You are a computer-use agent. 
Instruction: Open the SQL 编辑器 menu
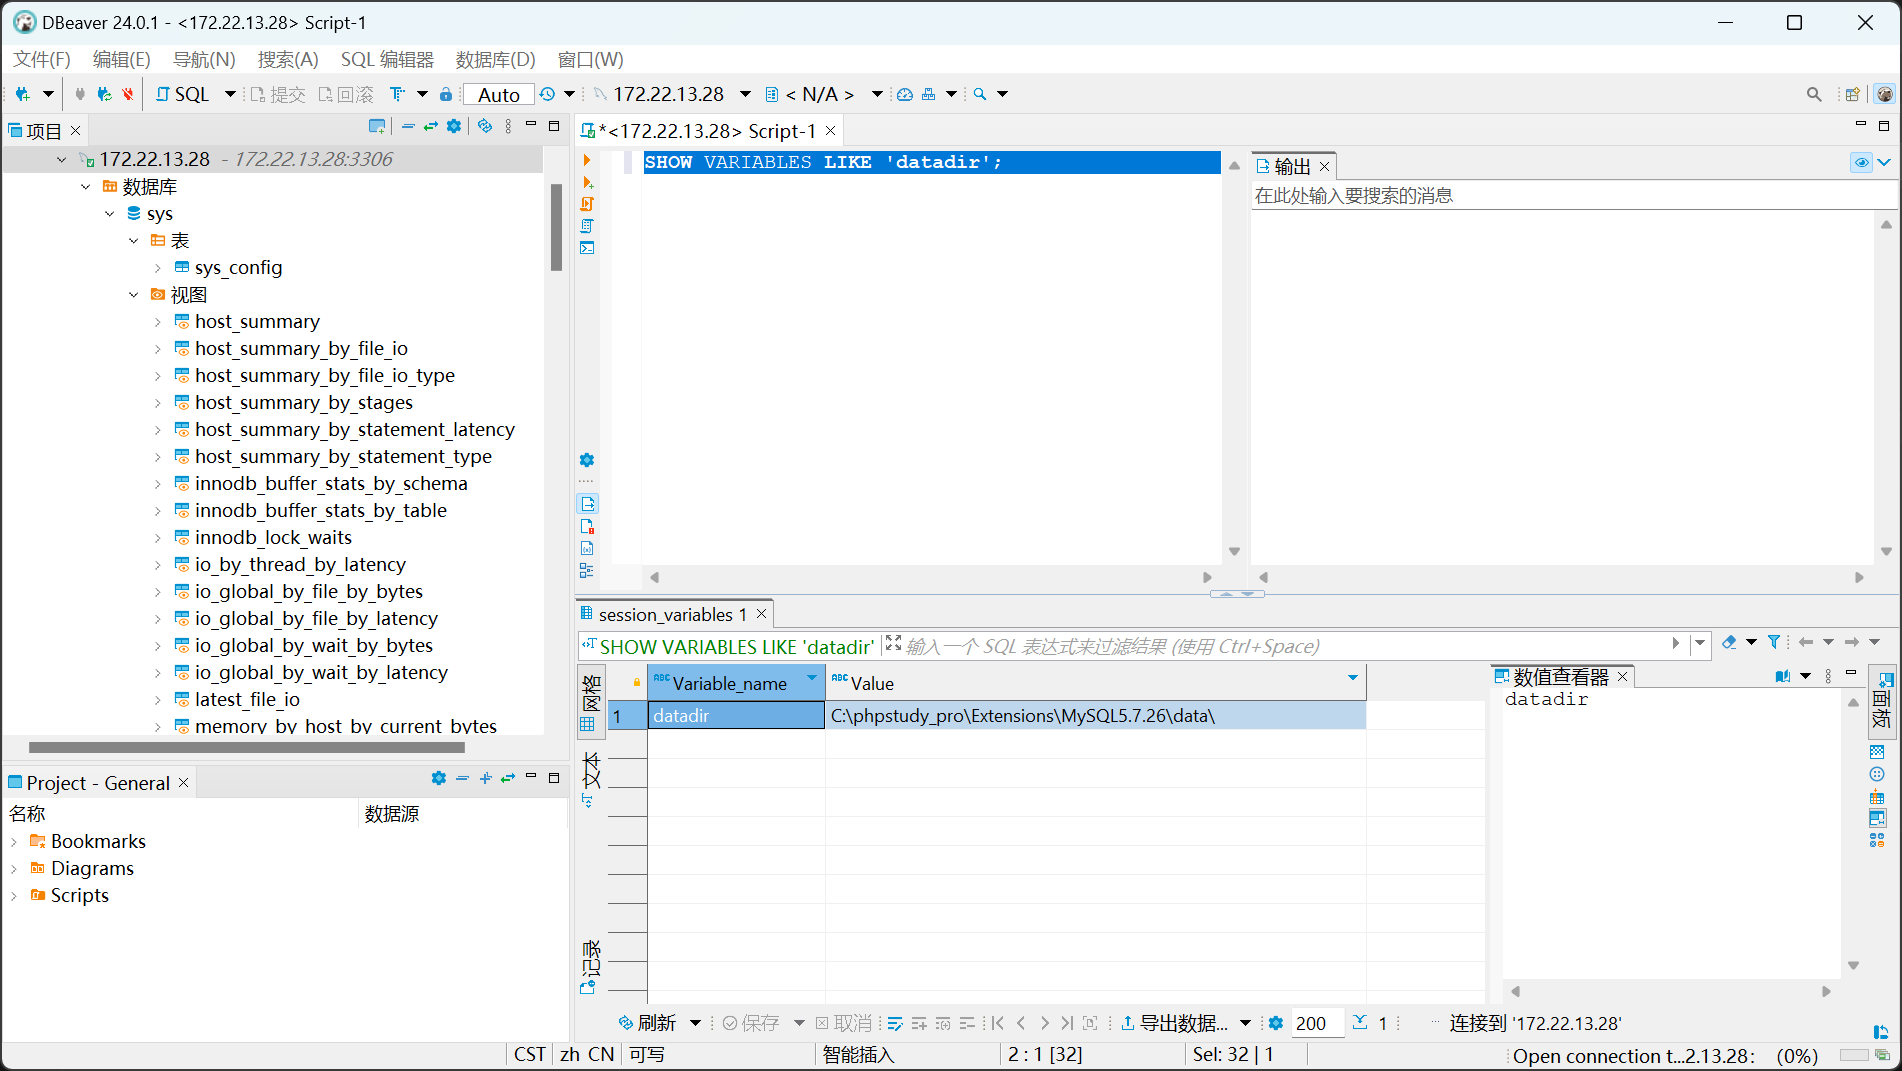click(387, 59)
